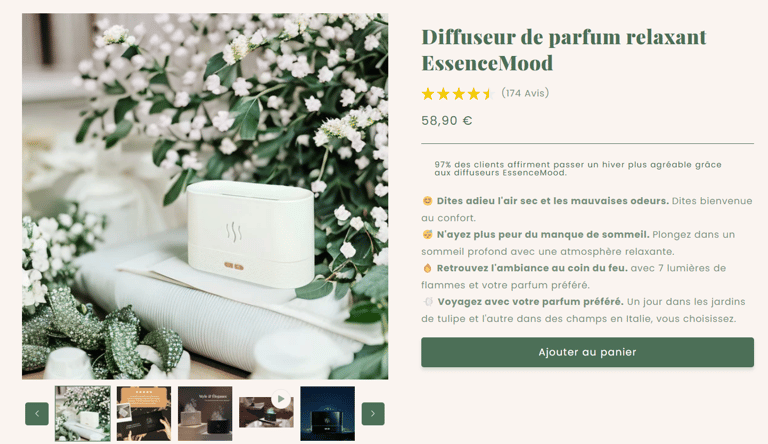Image resolution: width=768 pixels, height=444 pixels.
Task: Click the flame emoji beside 'Retrouvez l'ambiance'
Action: point(427,268)
